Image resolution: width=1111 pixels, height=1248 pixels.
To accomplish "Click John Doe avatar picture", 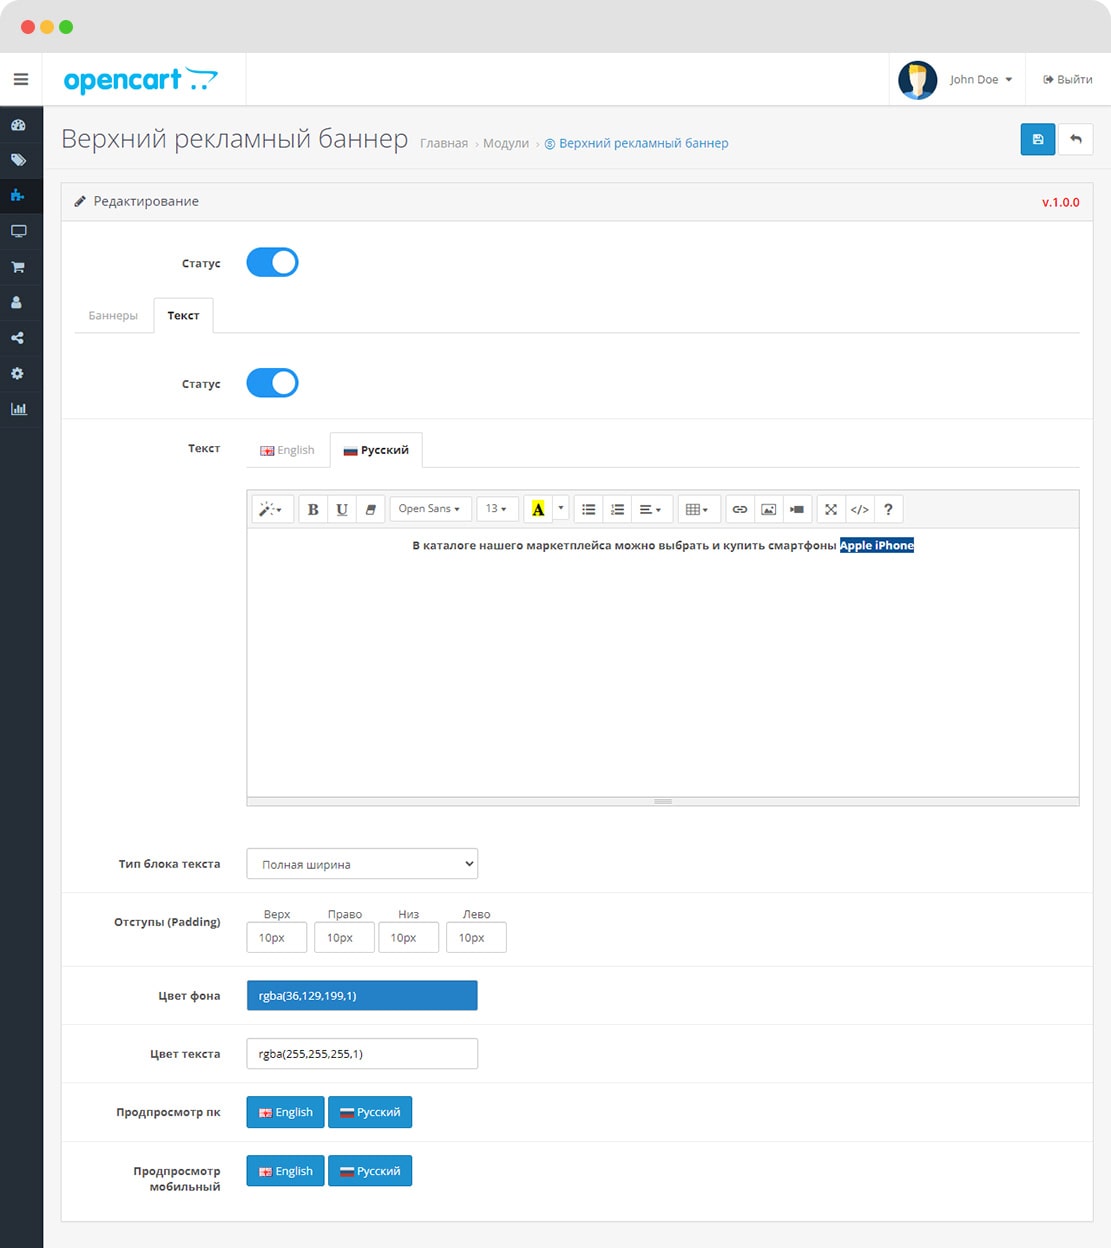I will tap(917, 80).
